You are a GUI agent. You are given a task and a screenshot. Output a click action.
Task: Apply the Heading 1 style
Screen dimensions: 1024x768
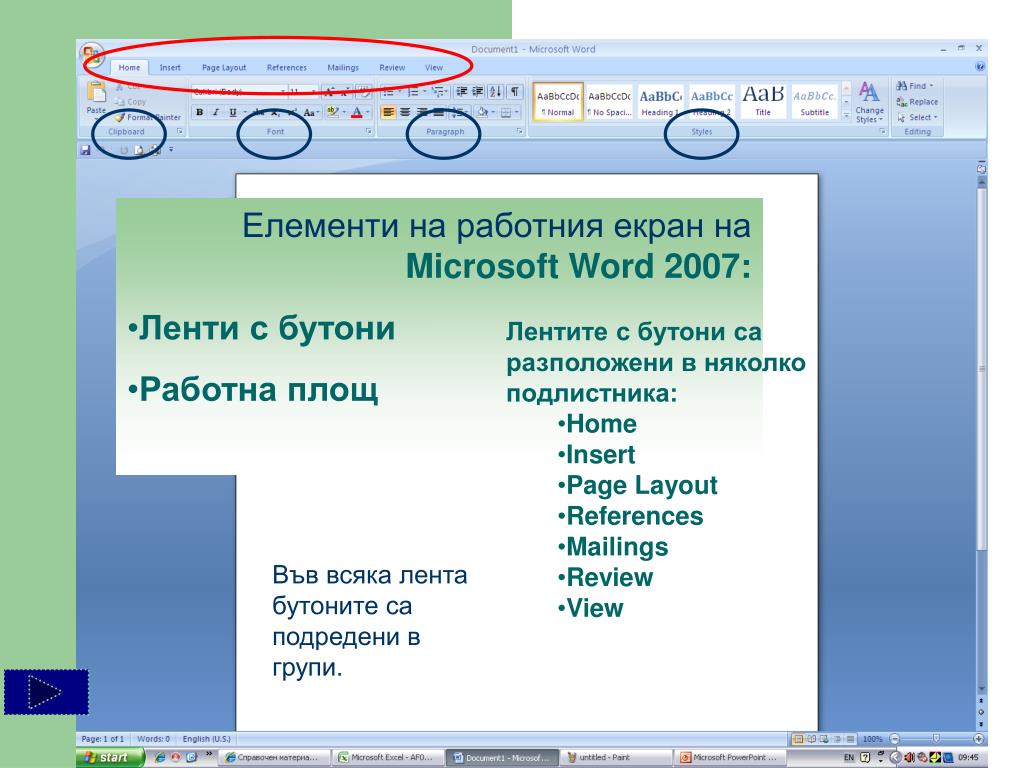[660, 102]
